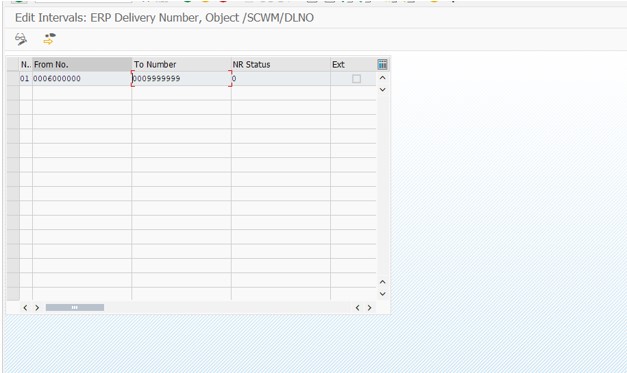Click the page-down arrow ending the vertical scrollbar

pyautogui.click(x=382, y=294)
